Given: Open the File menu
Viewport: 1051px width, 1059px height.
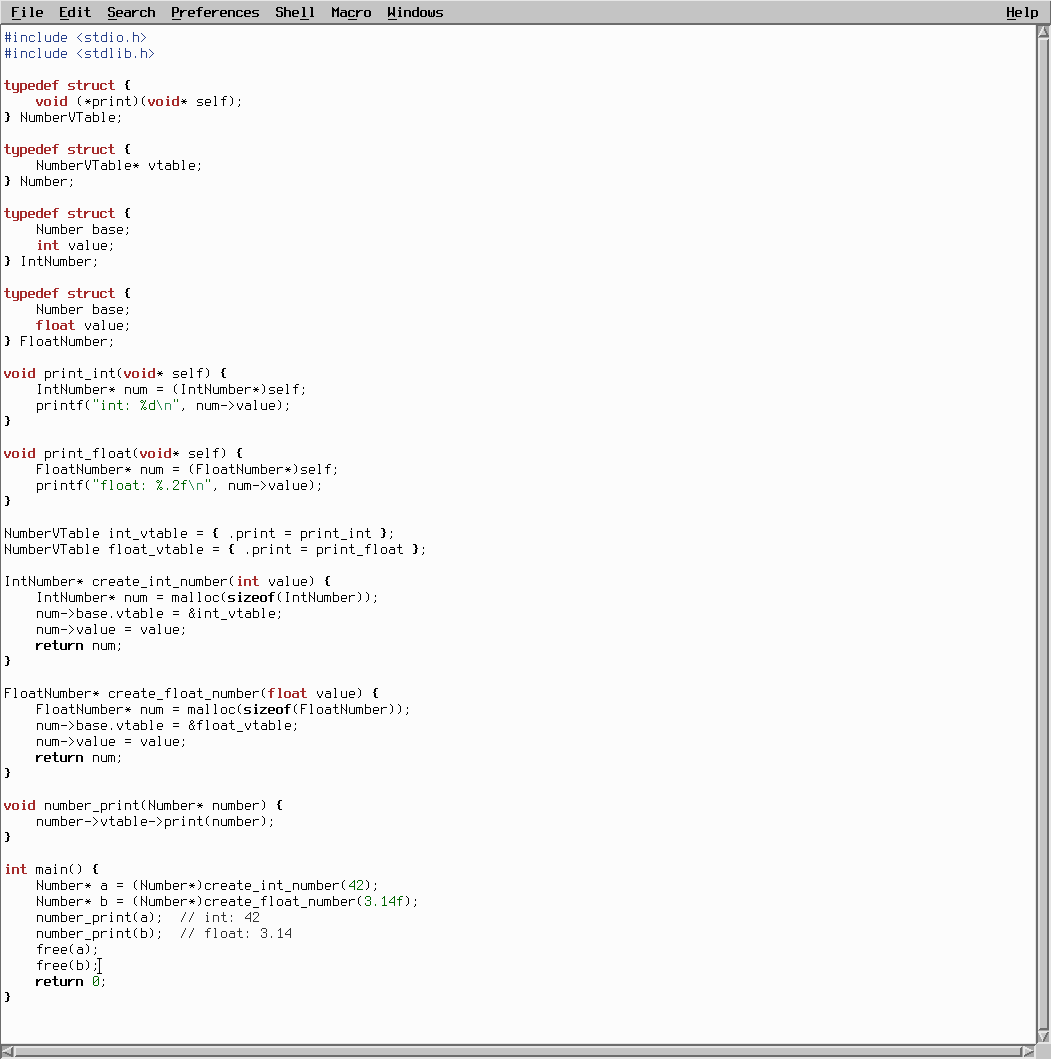Looking at the screenshot, I should [27, 12].
